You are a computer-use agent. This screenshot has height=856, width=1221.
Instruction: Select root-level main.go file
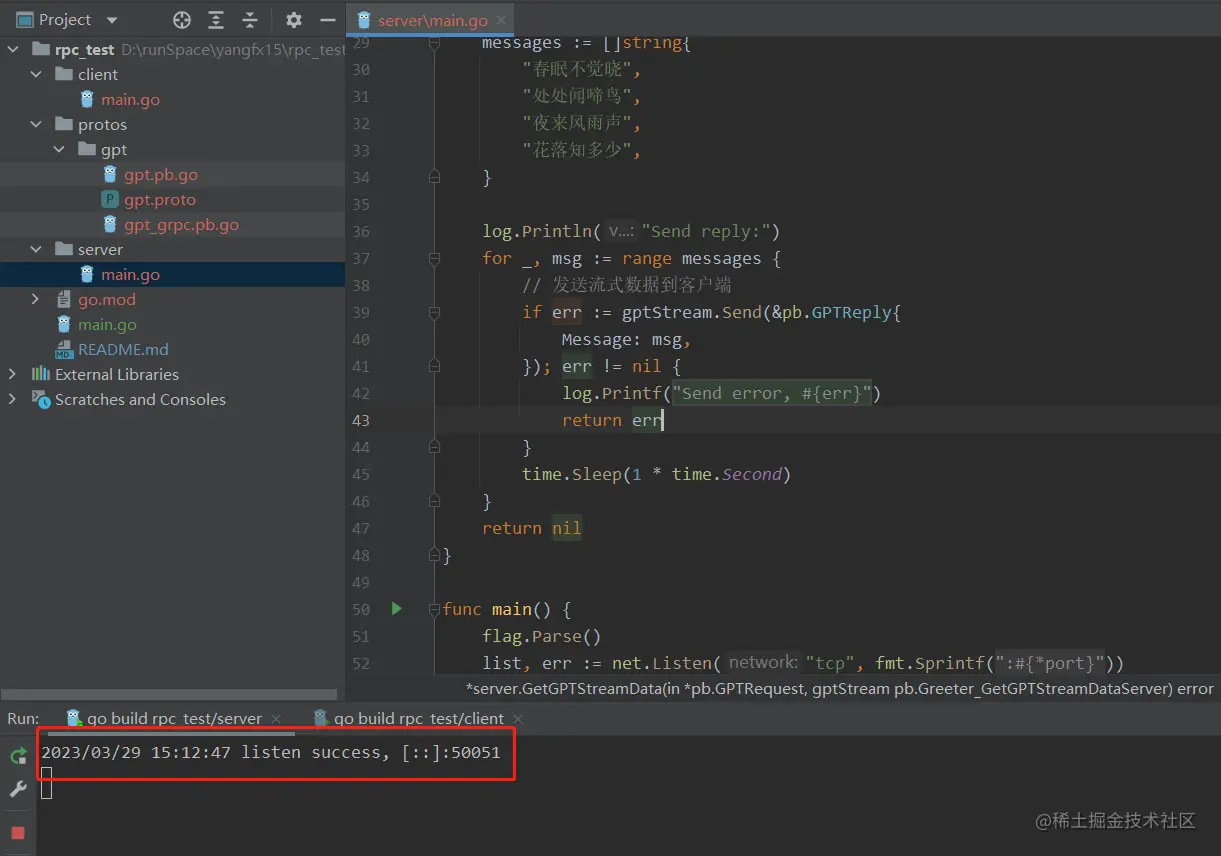coord(107,324)
